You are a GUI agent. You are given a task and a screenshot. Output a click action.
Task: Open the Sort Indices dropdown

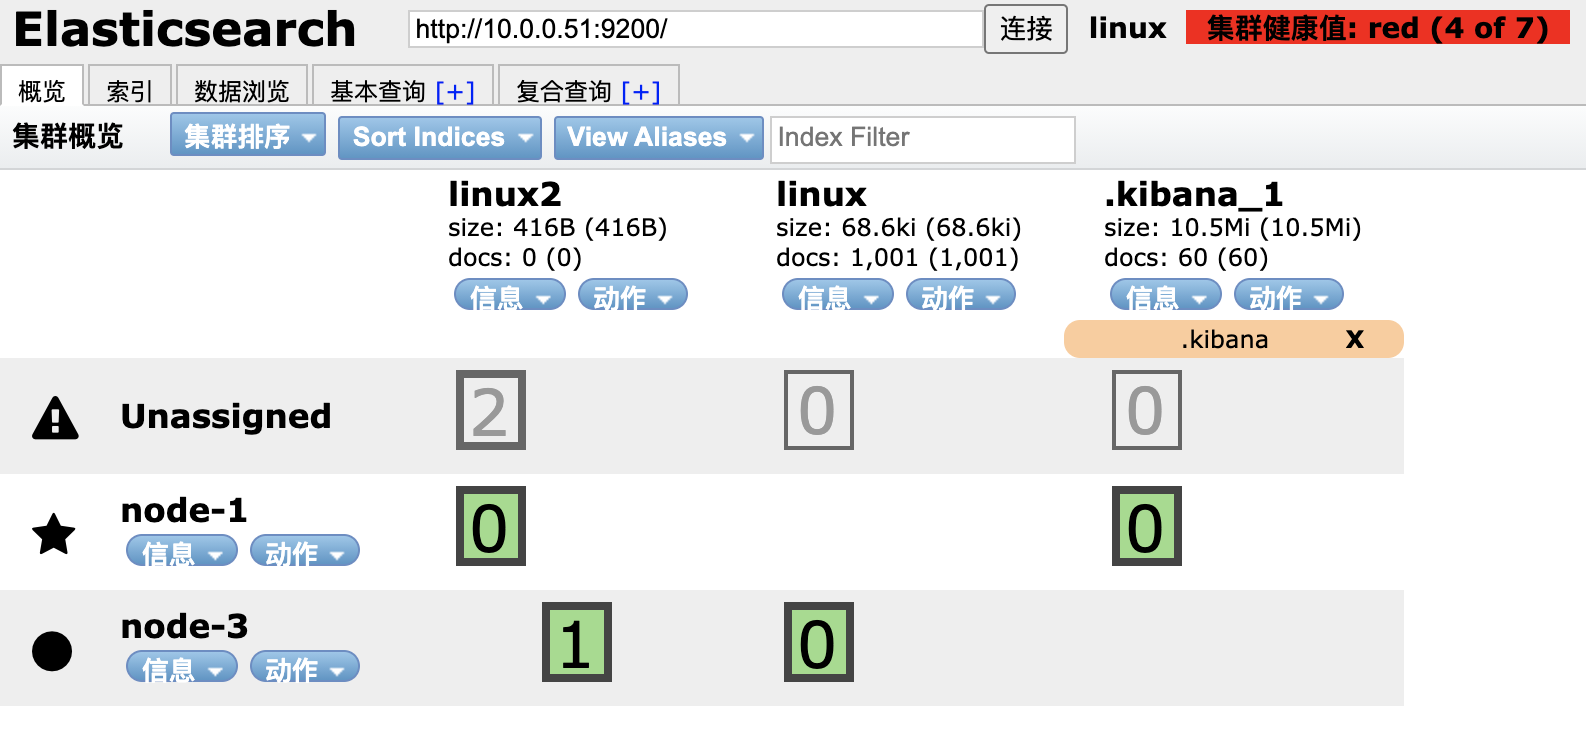pyautogui.click(x=440, y=138)
